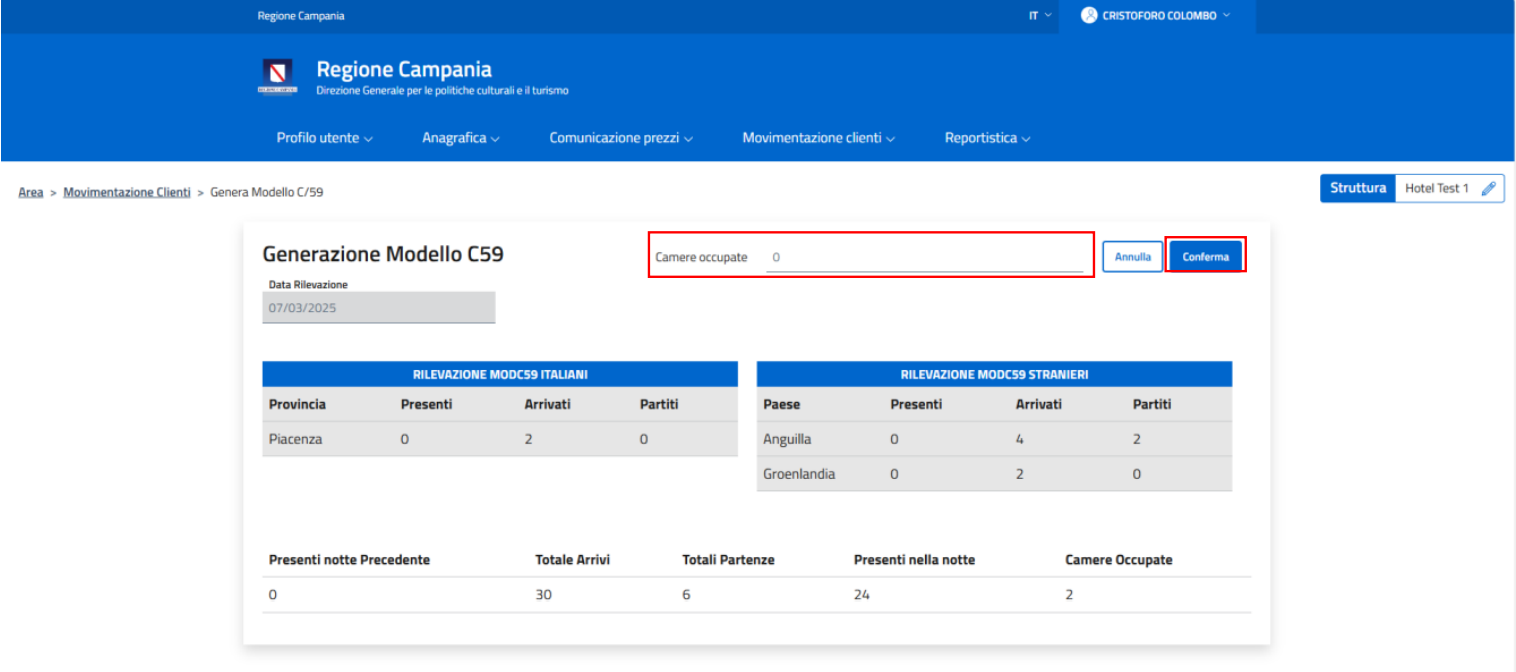Image resolution: width=1516 pixels, height=672 pixels.
Task: Click the Totale Arrivi label
Action: tap(573, 560)
